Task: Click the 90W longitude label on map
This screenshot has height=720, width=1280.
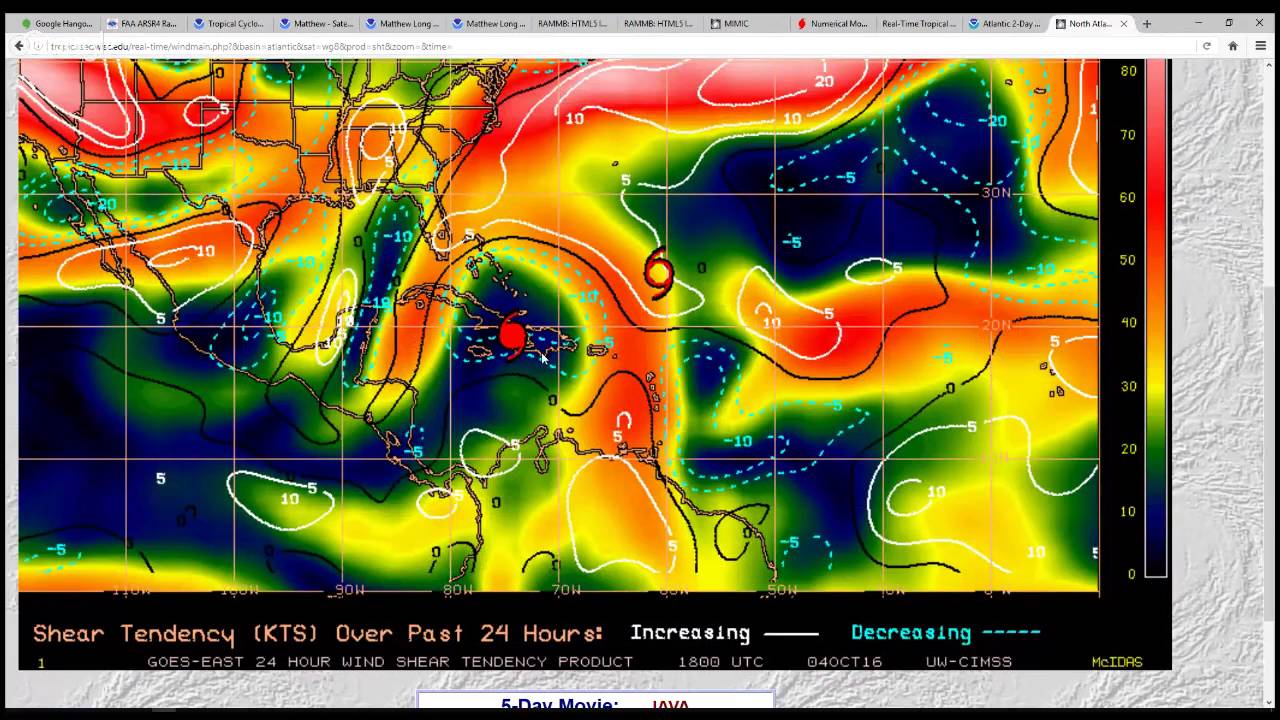Action: tap(349, 590)
